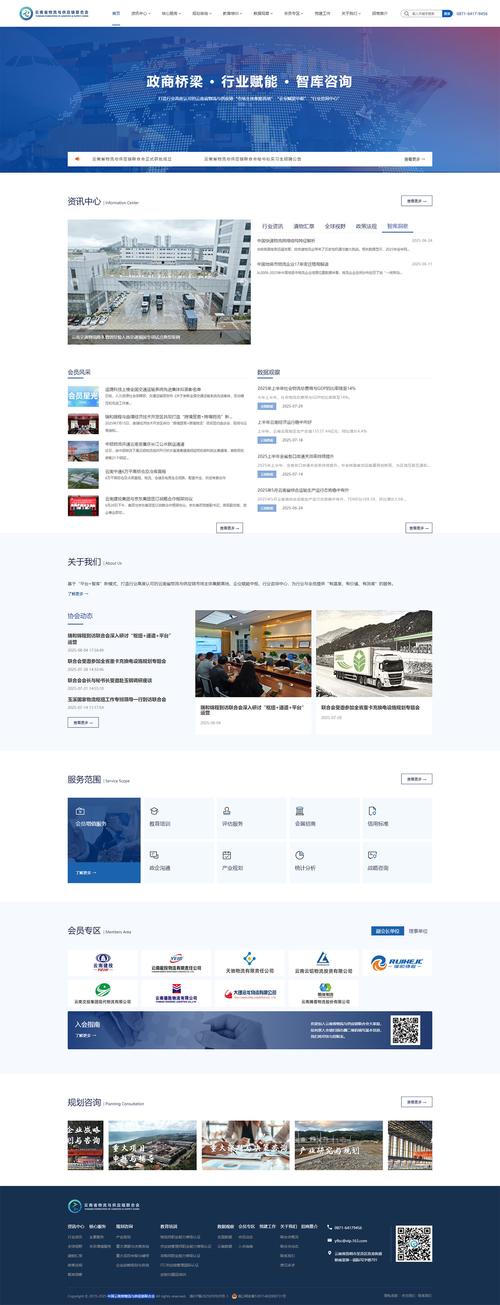Select the 理事单位 members tab

(418, 931)
